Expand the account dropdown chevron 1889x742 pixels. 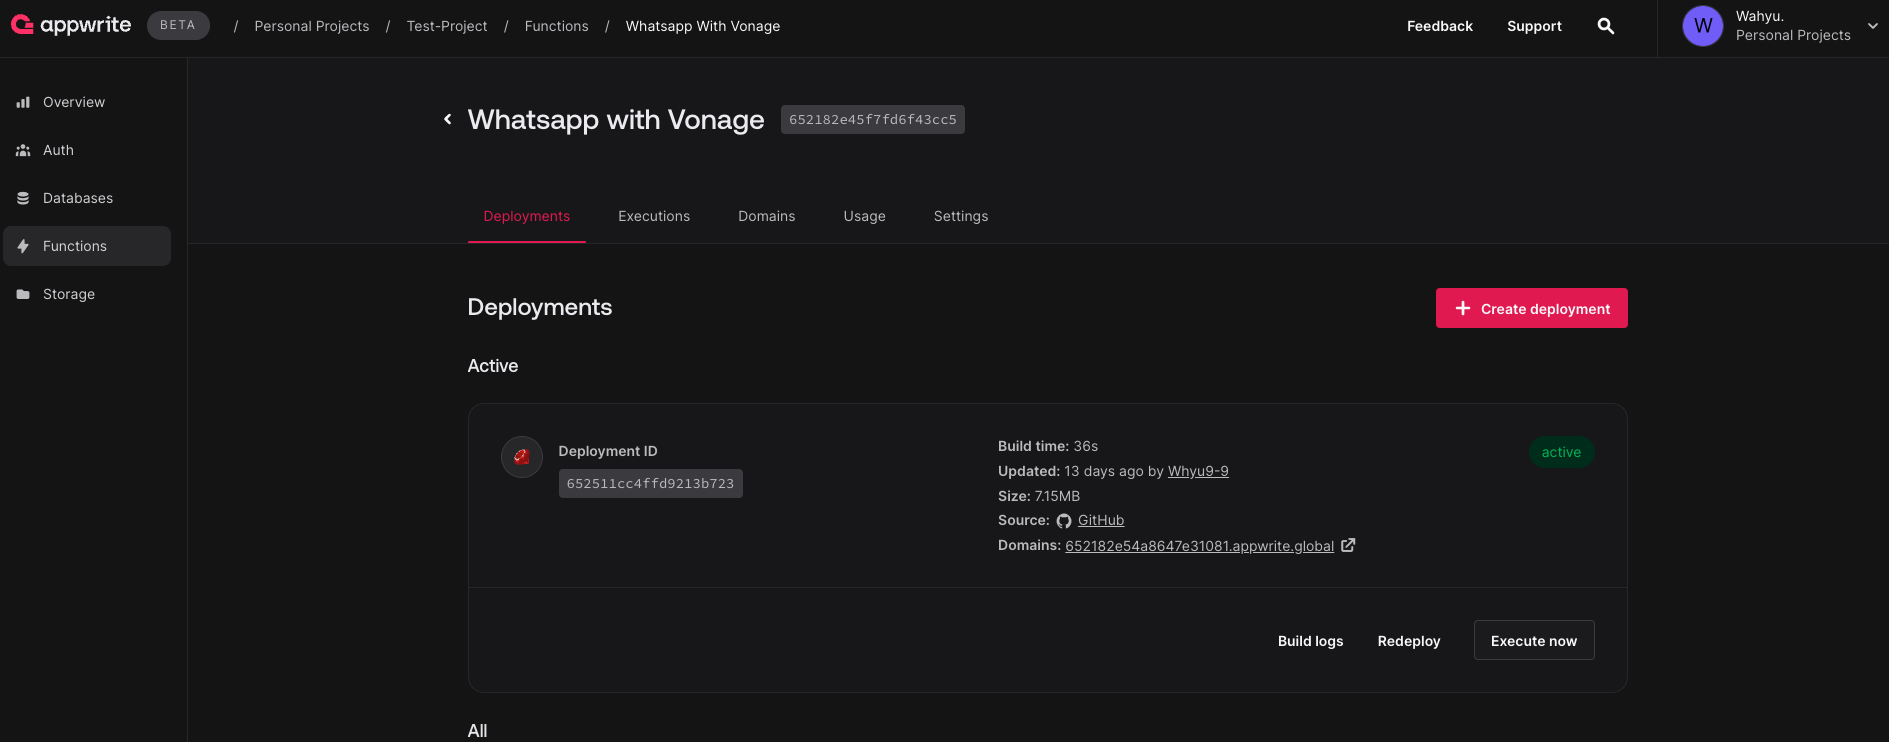[1872, 26]
